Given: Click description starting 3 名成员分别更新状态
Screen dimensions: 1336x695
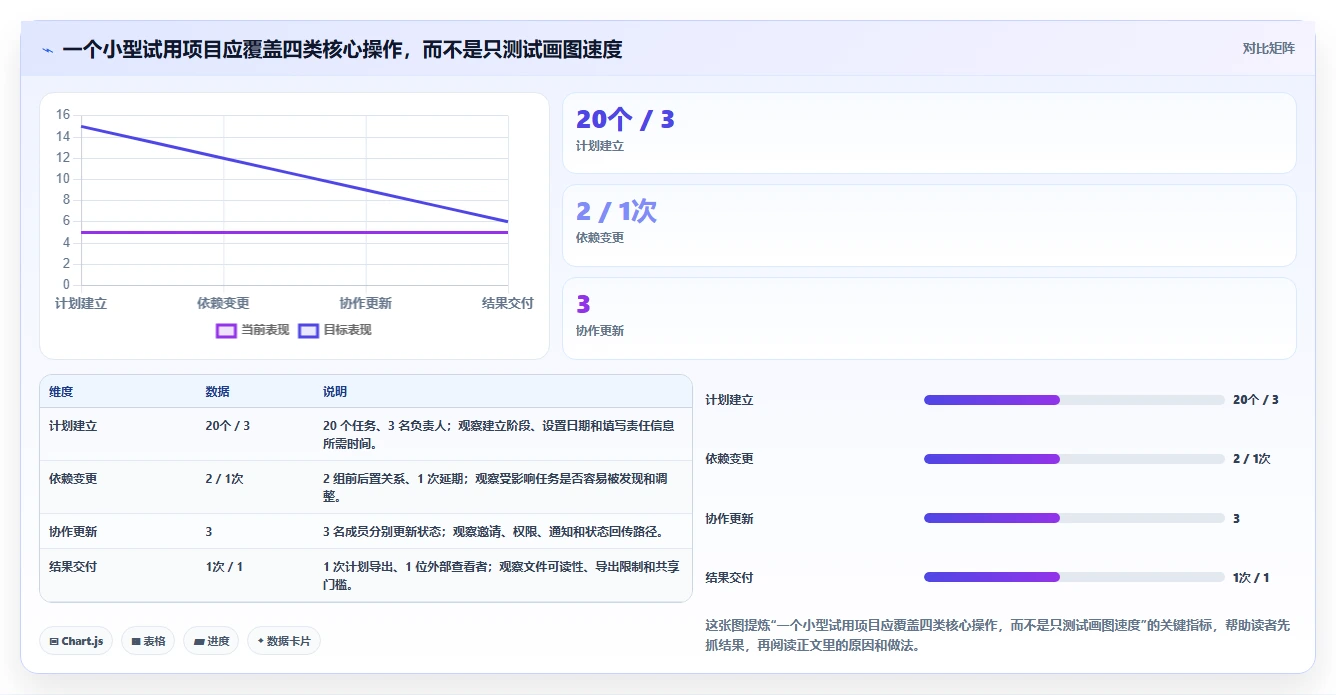Looking at the screenshot, I should pyautogui.click(x=493, y=532).
